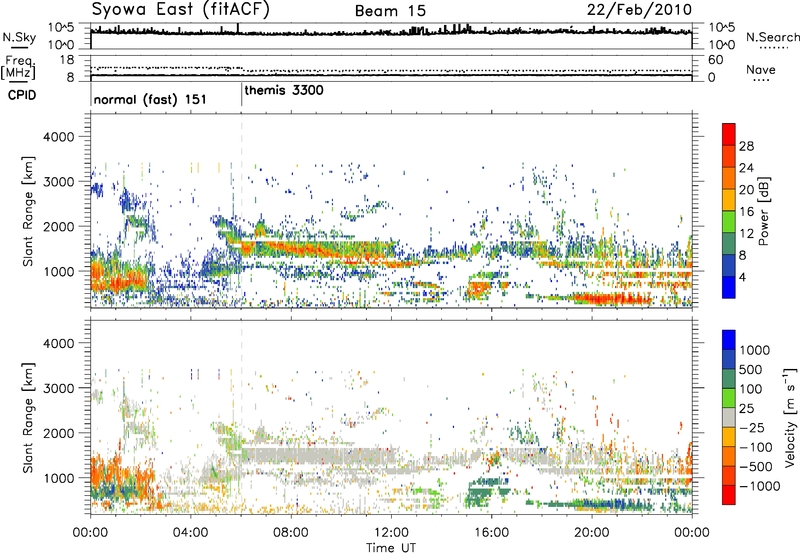Click the '18' frequency axis tick
The height and width of the screenshot is (554, 800).
coord(67,60)
